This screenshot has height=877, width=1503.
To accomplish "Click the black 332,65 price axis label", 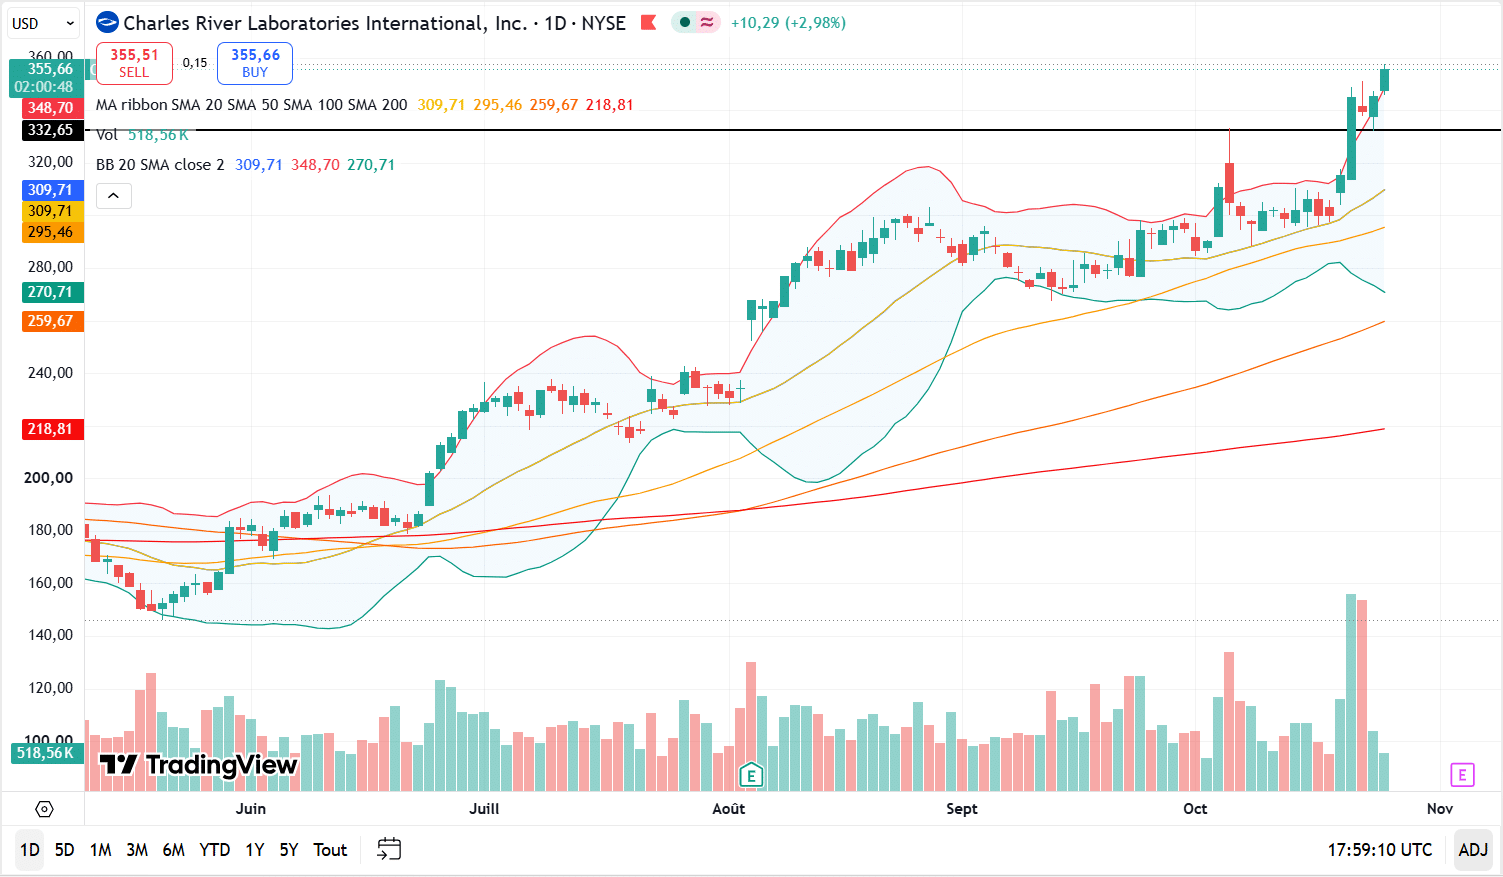I will [x=51, y=130].
